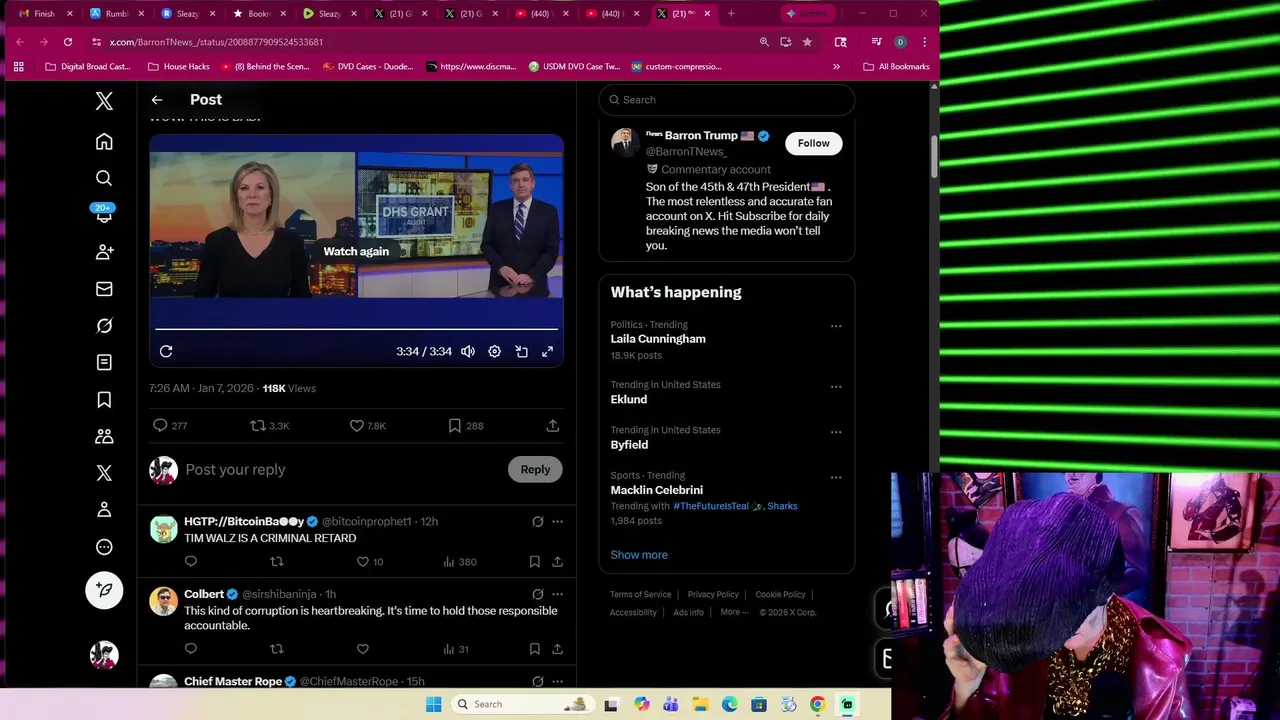Image resolution: width=1280 pixels, height=720 pixels.
Task: Open Chrome zoom magnifier in address bar
Action: click(x=764, y=42)
